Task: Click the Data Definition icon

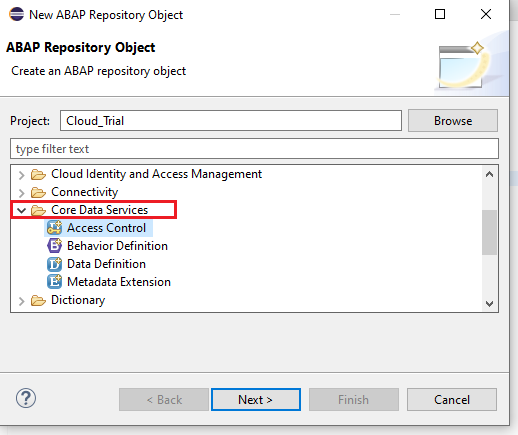Action: 54,264
